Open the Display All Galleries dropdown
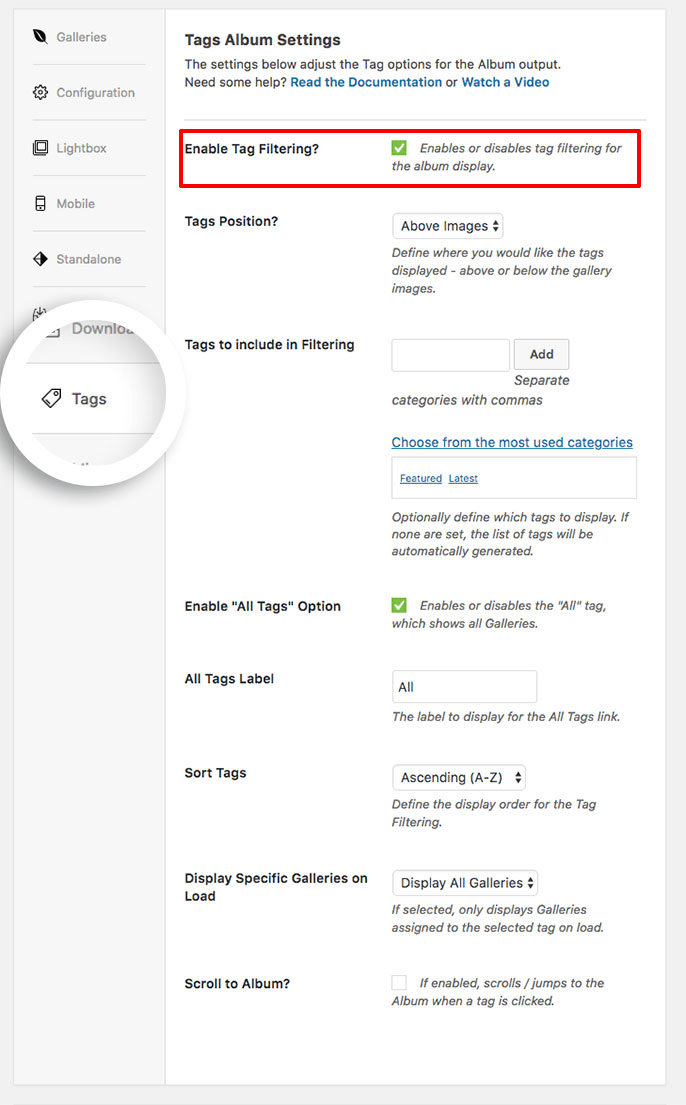 pyautogui.click(x=464, y=882)
